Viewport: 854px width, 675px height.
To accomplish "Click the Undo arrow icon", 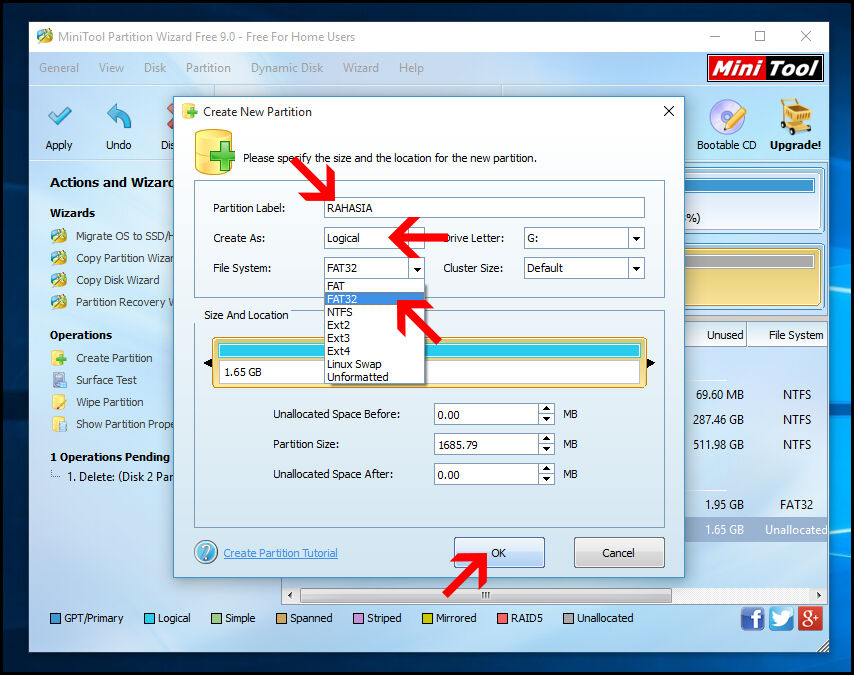I will pos(119,116).
